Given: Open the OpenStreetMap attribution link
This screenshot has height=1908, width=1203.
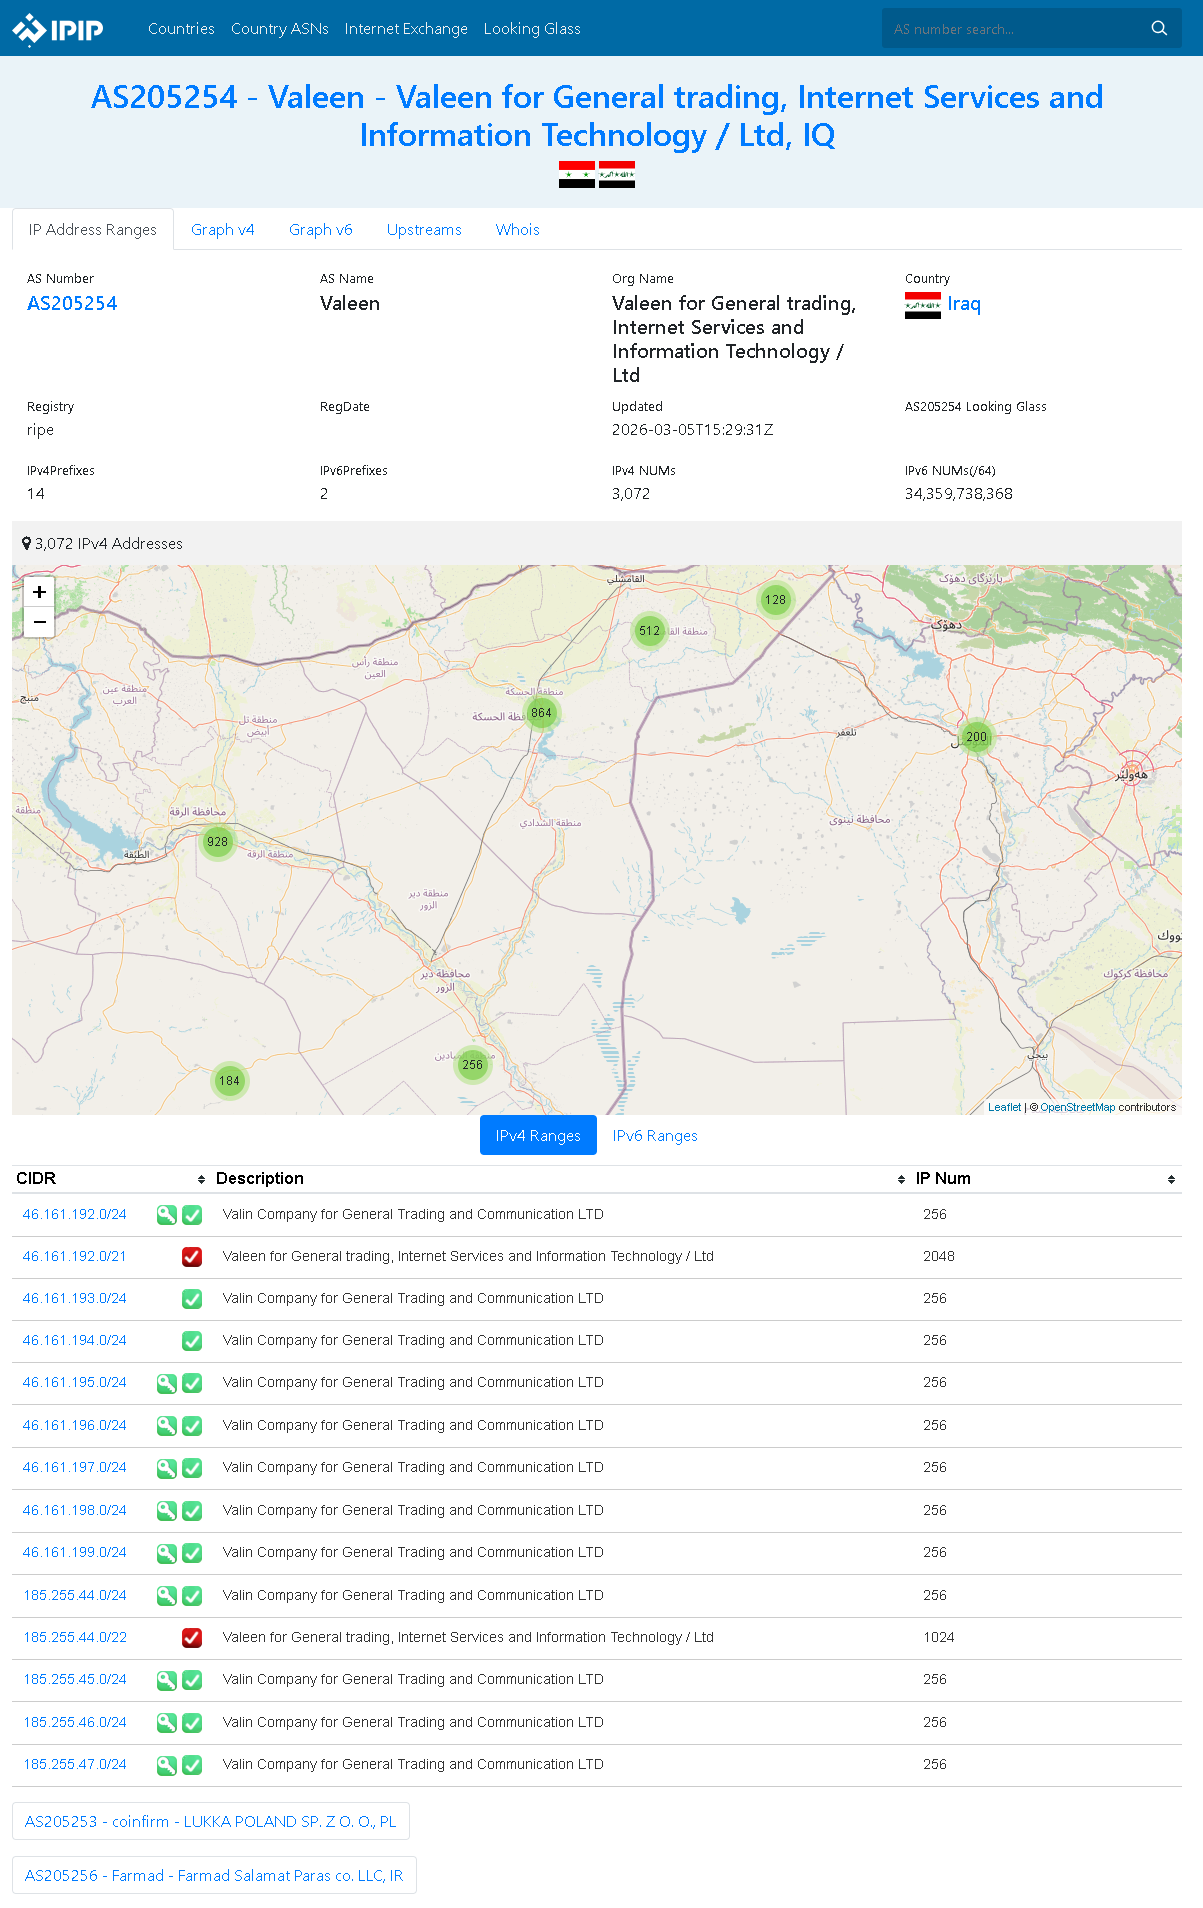Looking at the screenshot, I should [x=1077, y=1107].
